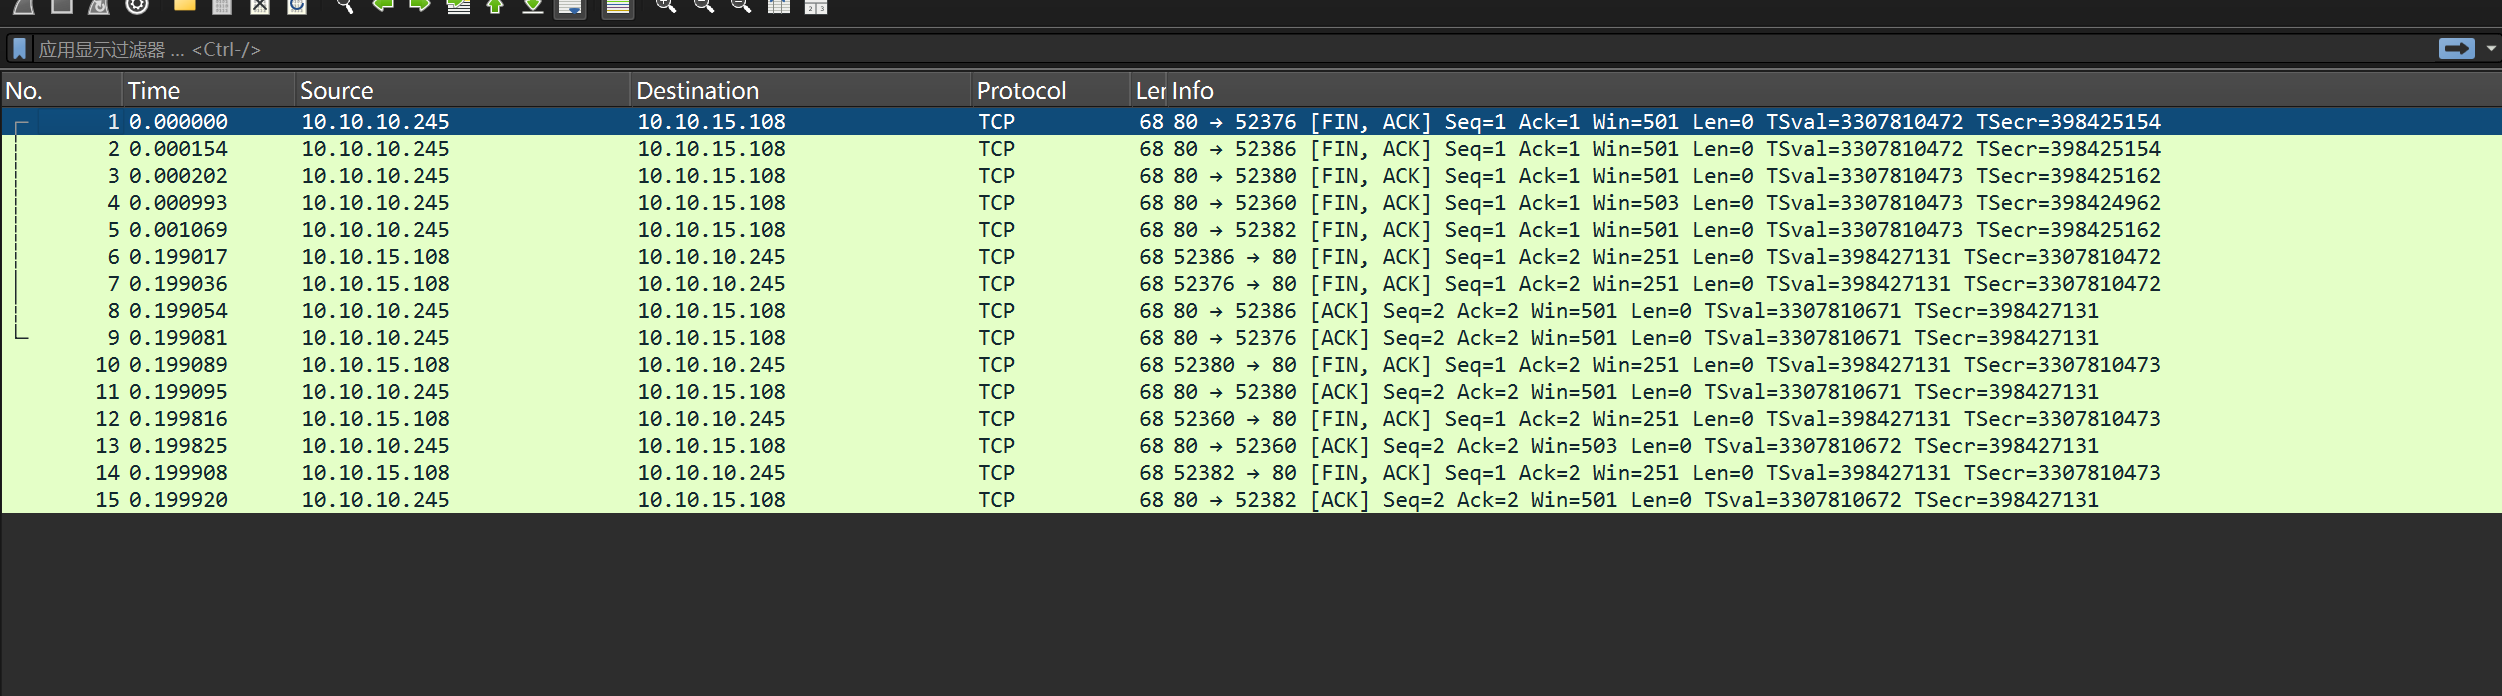Open the display filter bookmark menu
Image resolution: width=2502 pixels, height=696 pixels.
[x=19, y=49]
